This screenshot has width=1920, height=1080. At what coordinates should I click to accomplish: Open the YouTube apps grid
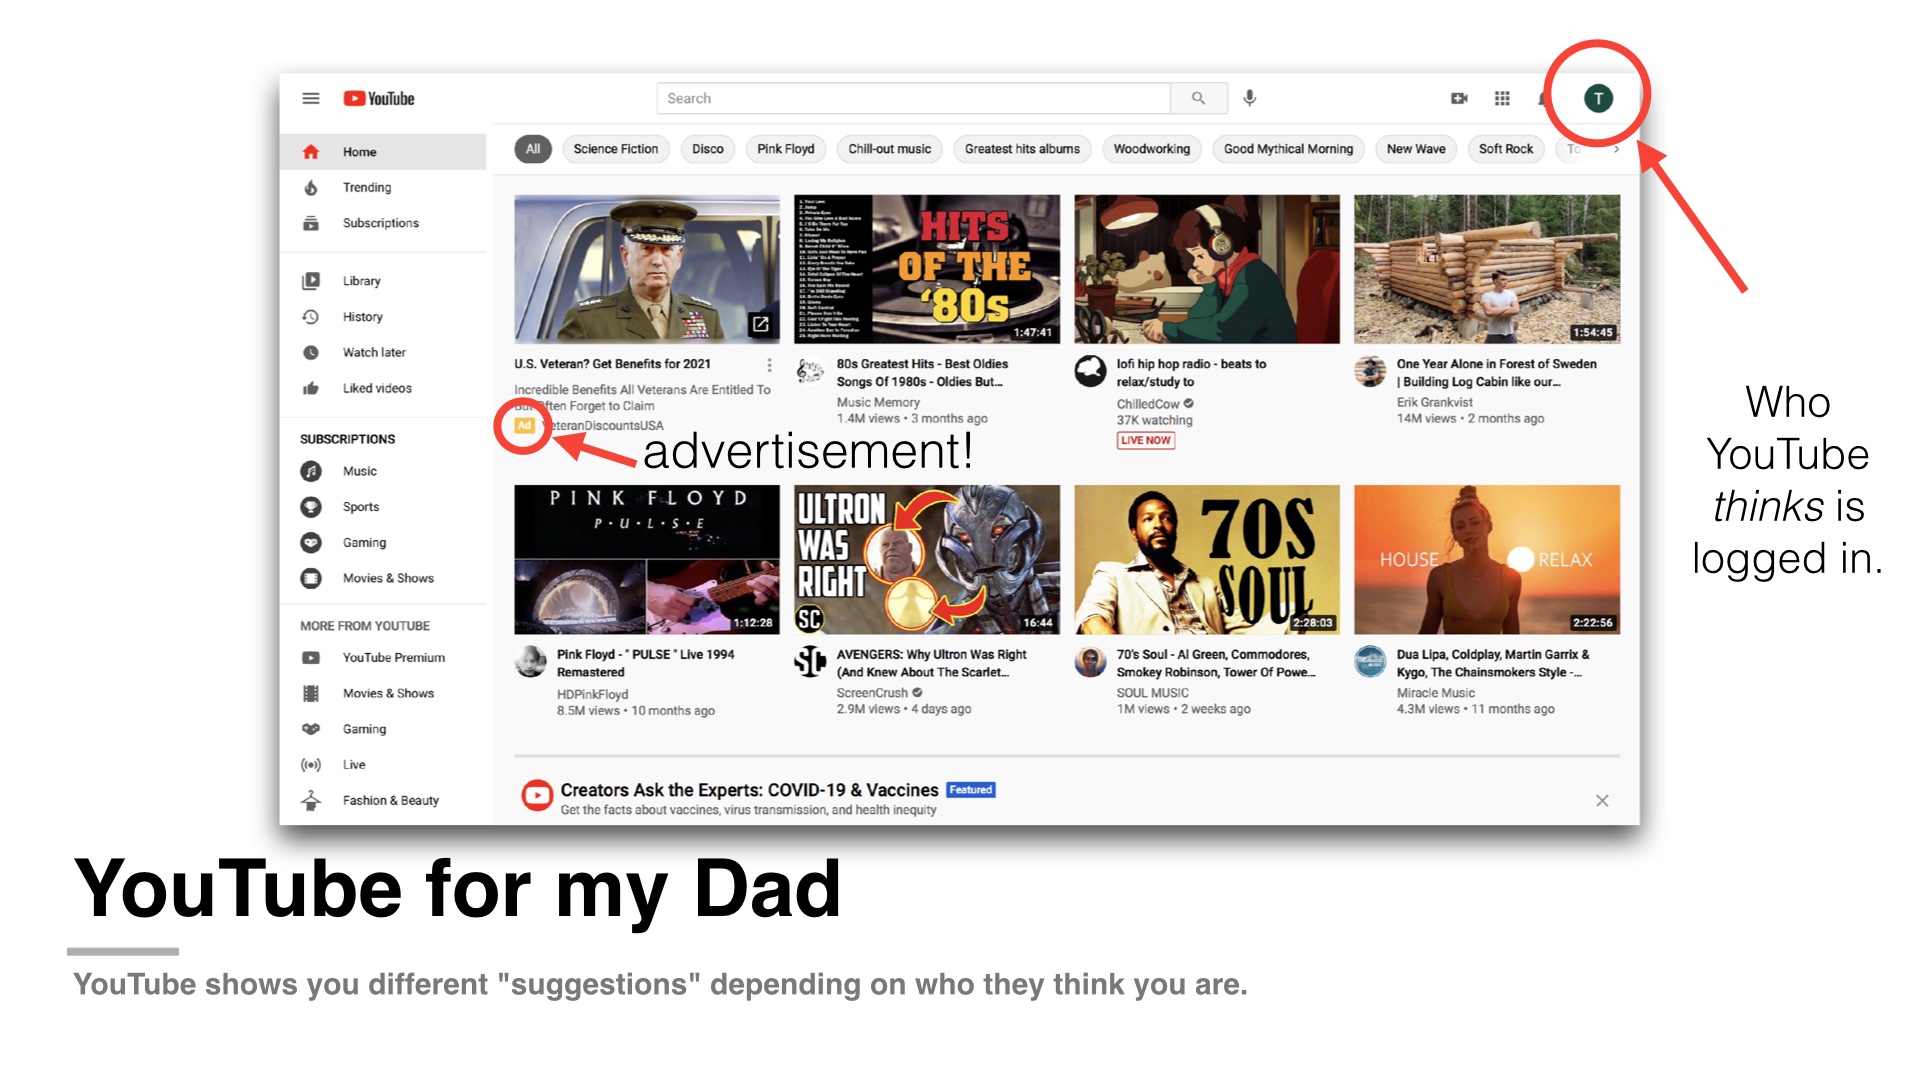pos(1502,98)
